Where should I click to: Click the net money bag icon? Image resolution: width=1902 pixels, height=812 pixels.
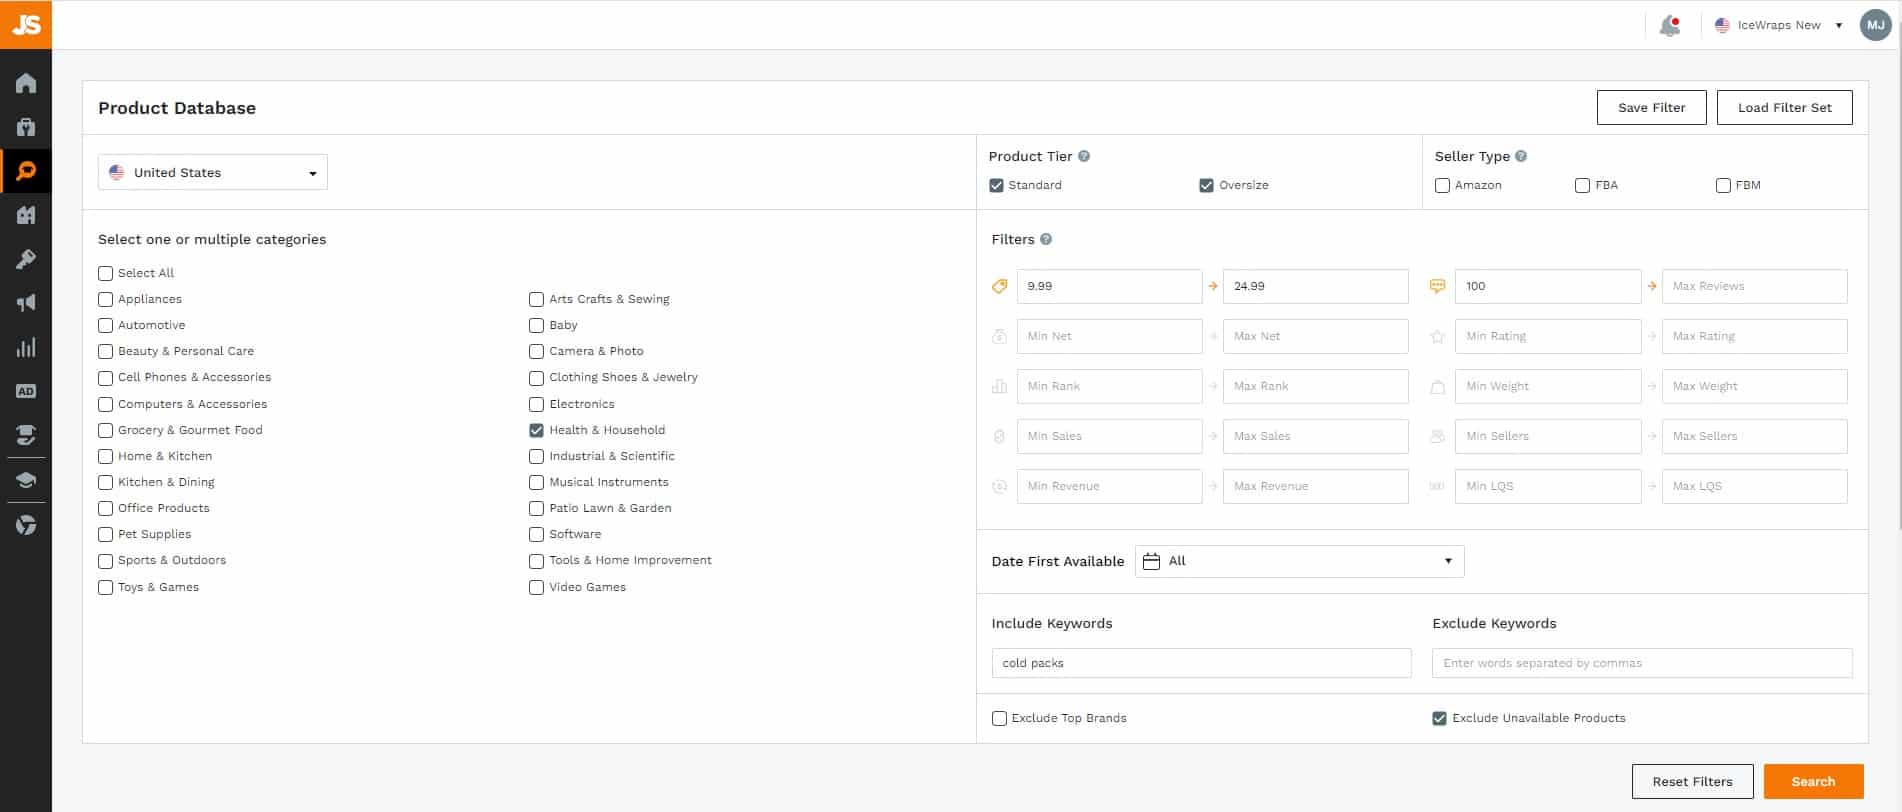[x=999, y=336]
